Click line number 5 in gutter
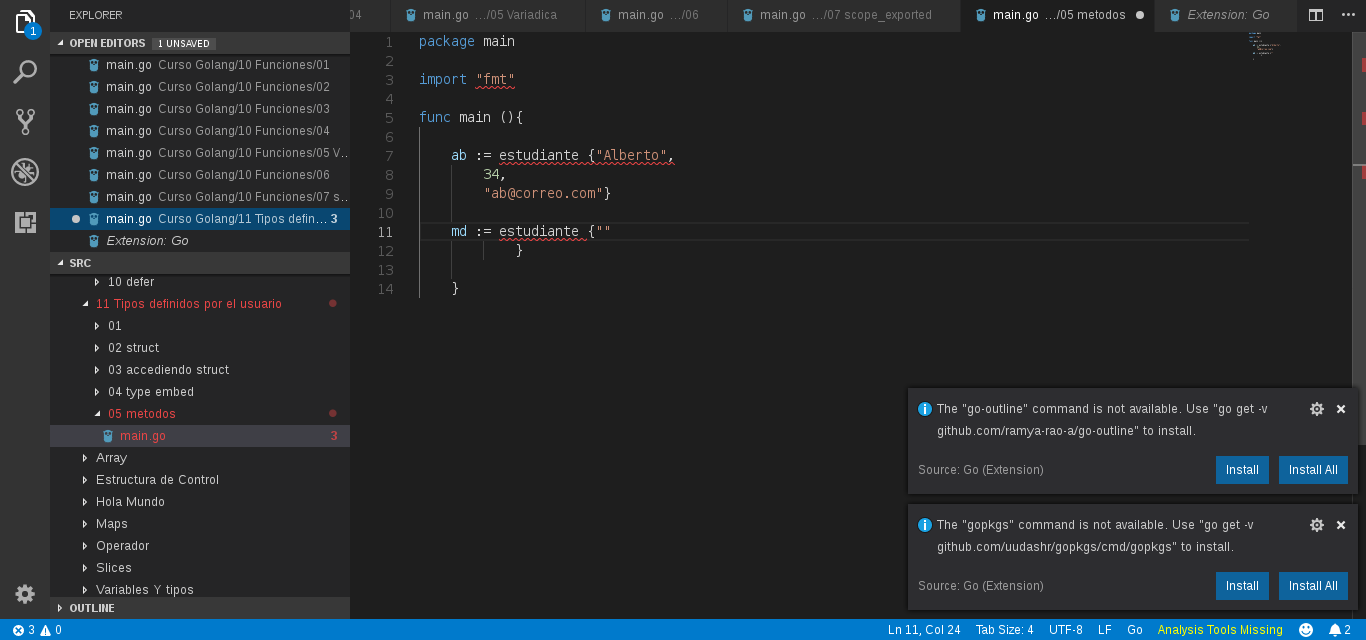Image resolution: width=1366 pixels, height=640 pixels. pos(389,118)
